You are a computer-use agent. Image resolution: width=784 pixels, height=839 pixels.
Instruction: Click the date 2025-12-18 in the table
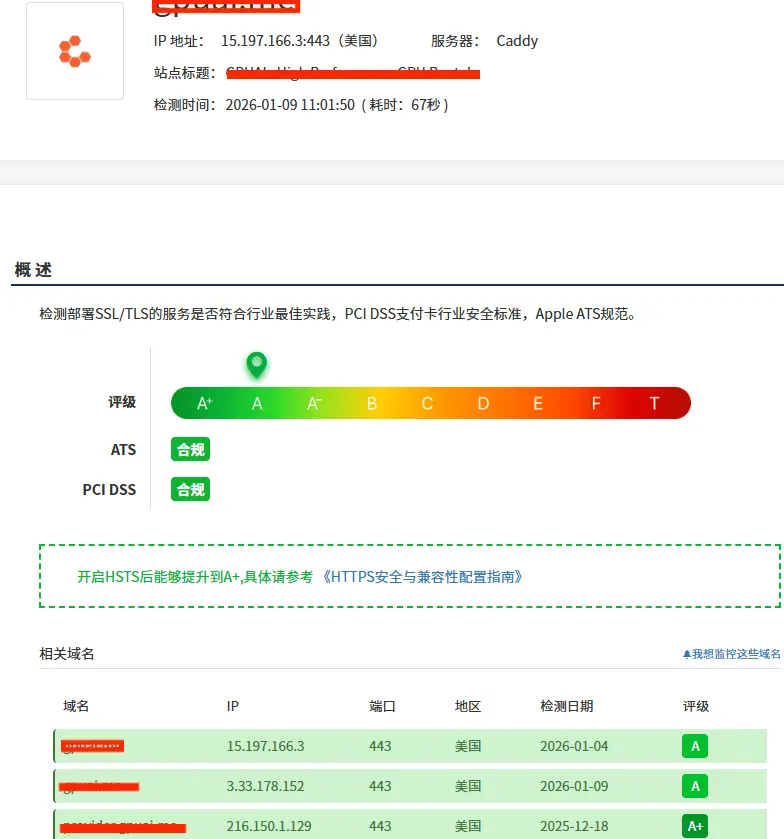(x=574, y=826)
